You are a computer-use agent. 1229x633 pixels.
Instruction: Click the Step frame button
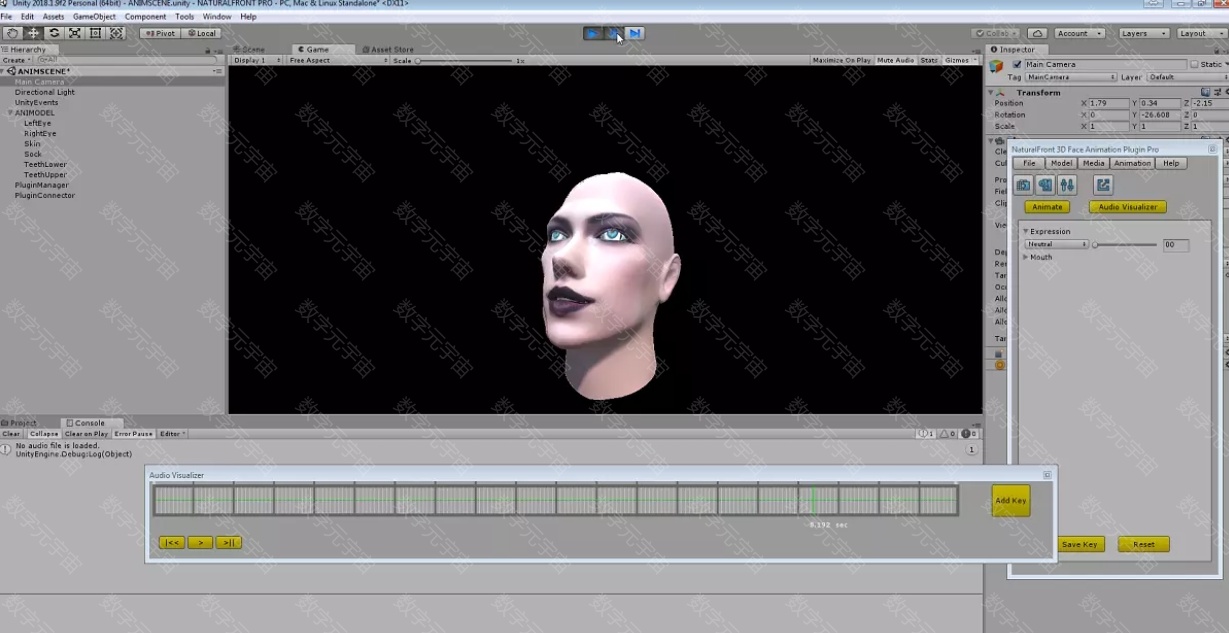(635, 33)
